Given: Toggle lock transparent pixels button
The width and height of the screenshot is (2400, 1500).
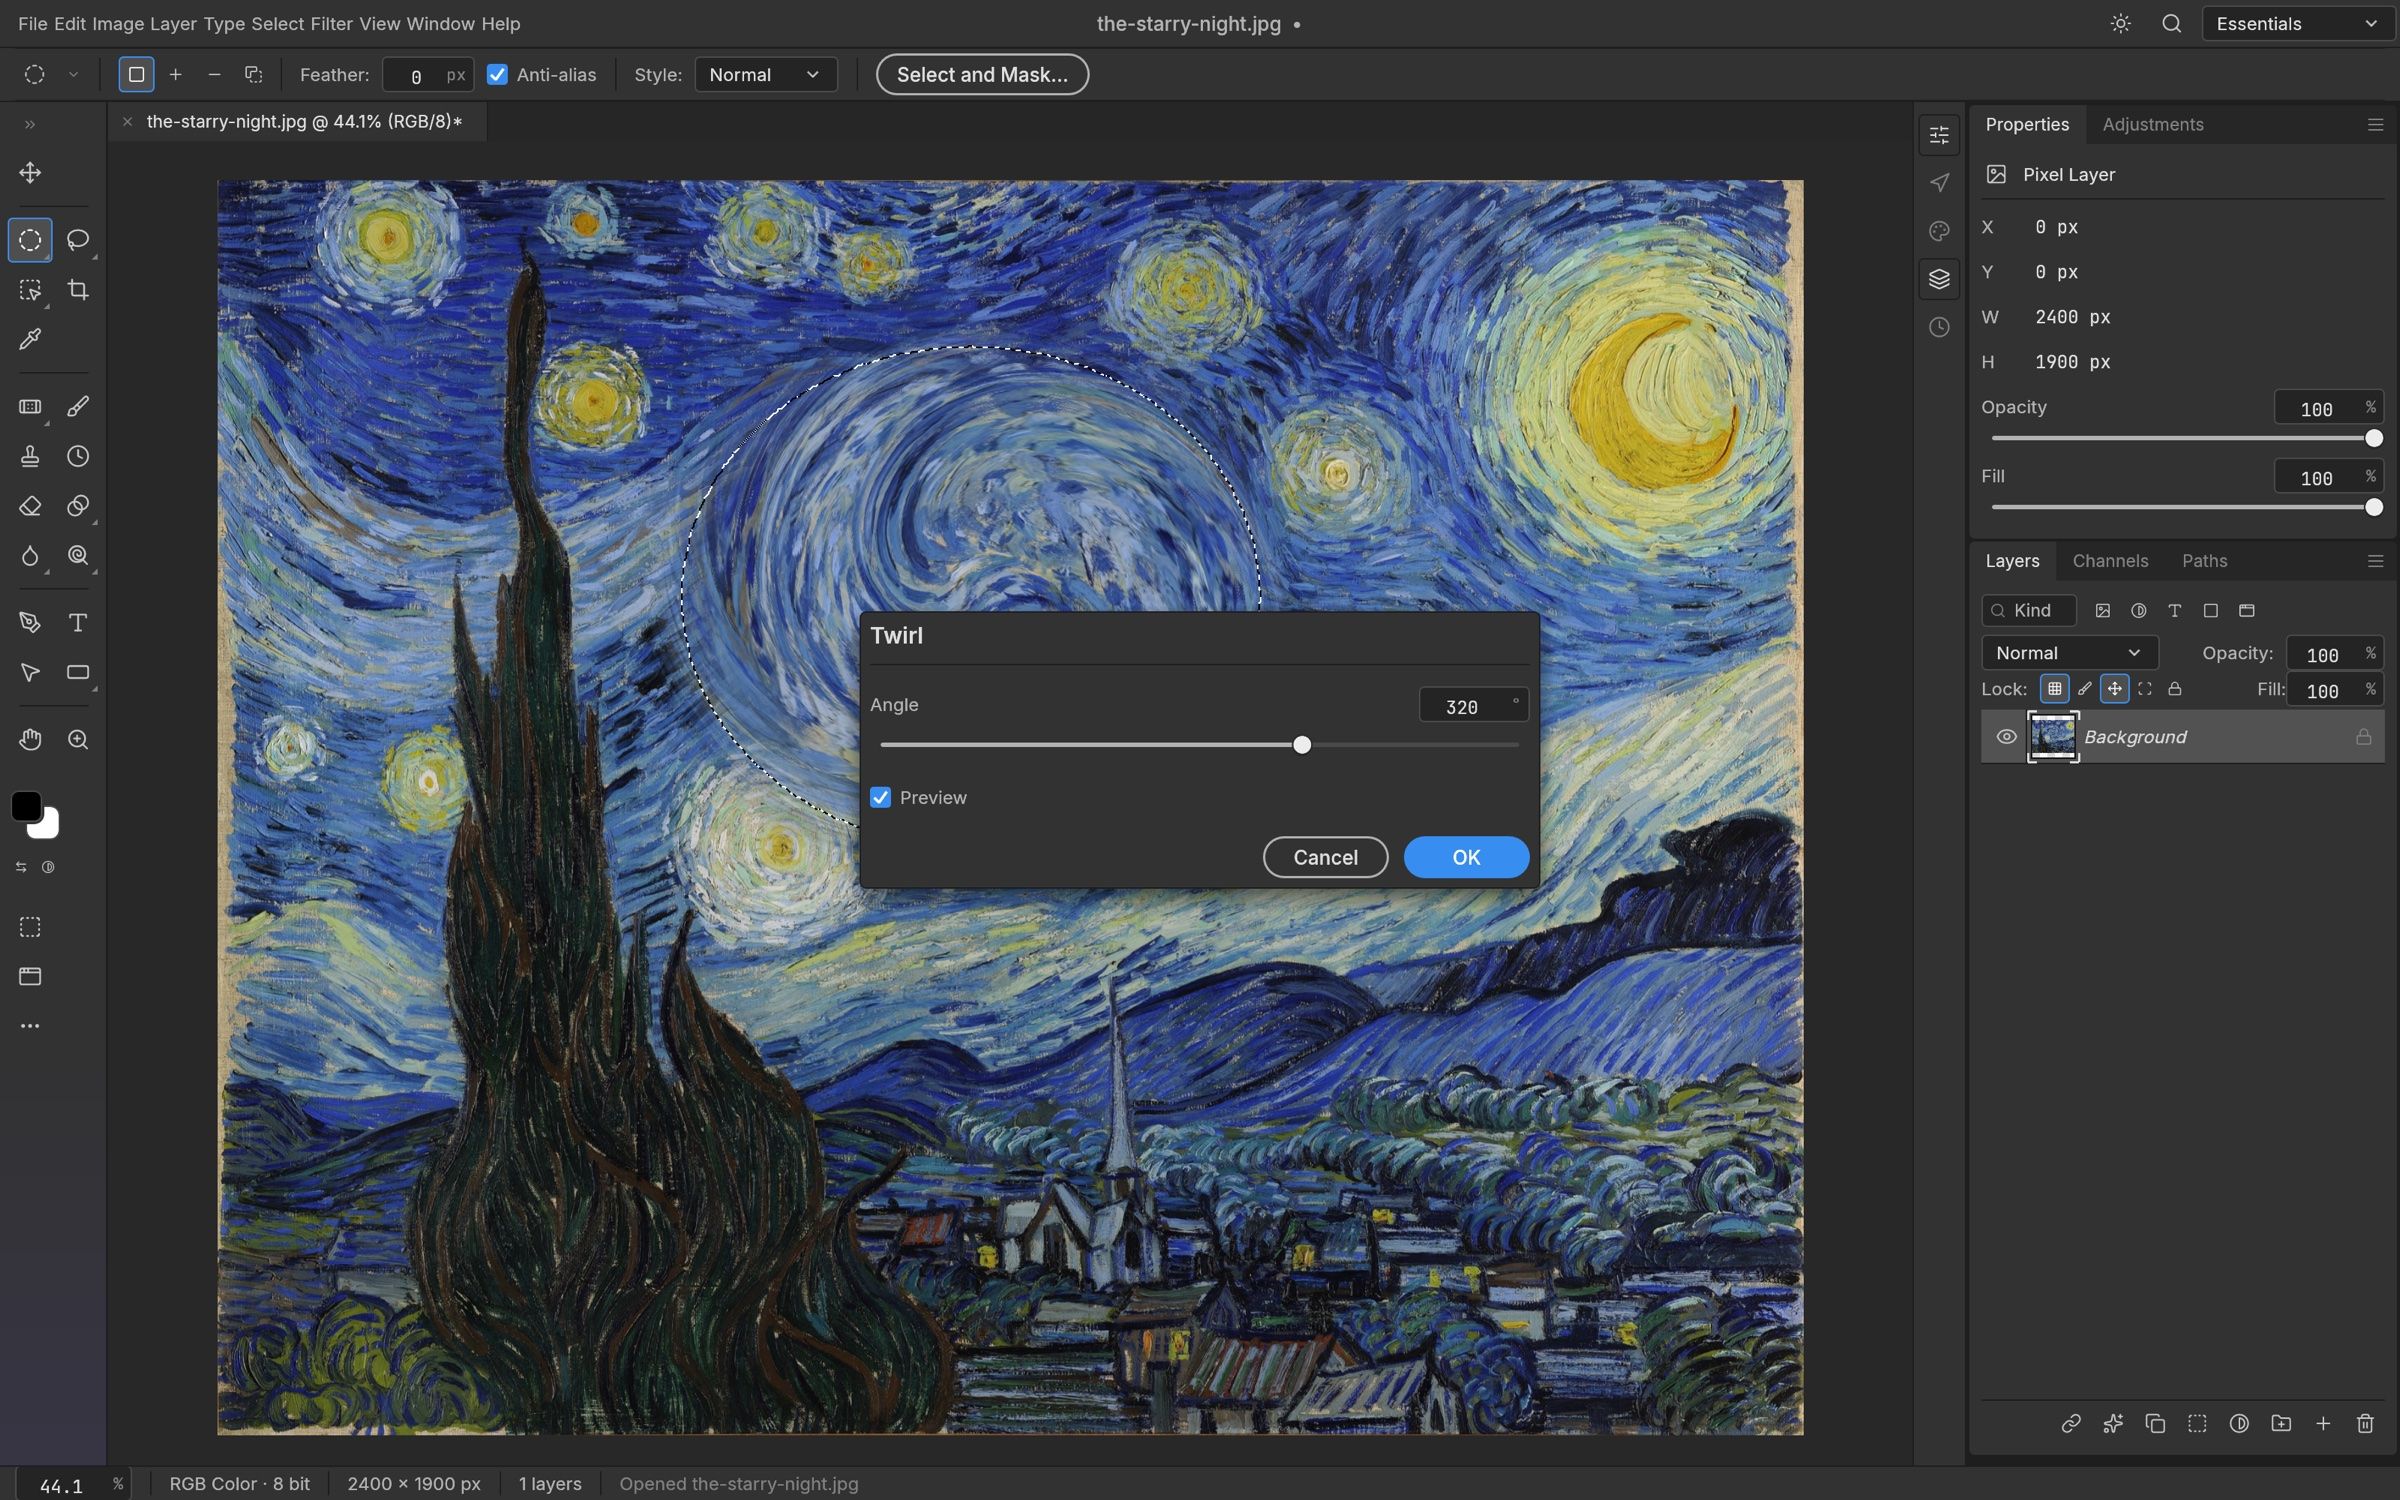Looking at the screenshot, I should point(2054,689).
